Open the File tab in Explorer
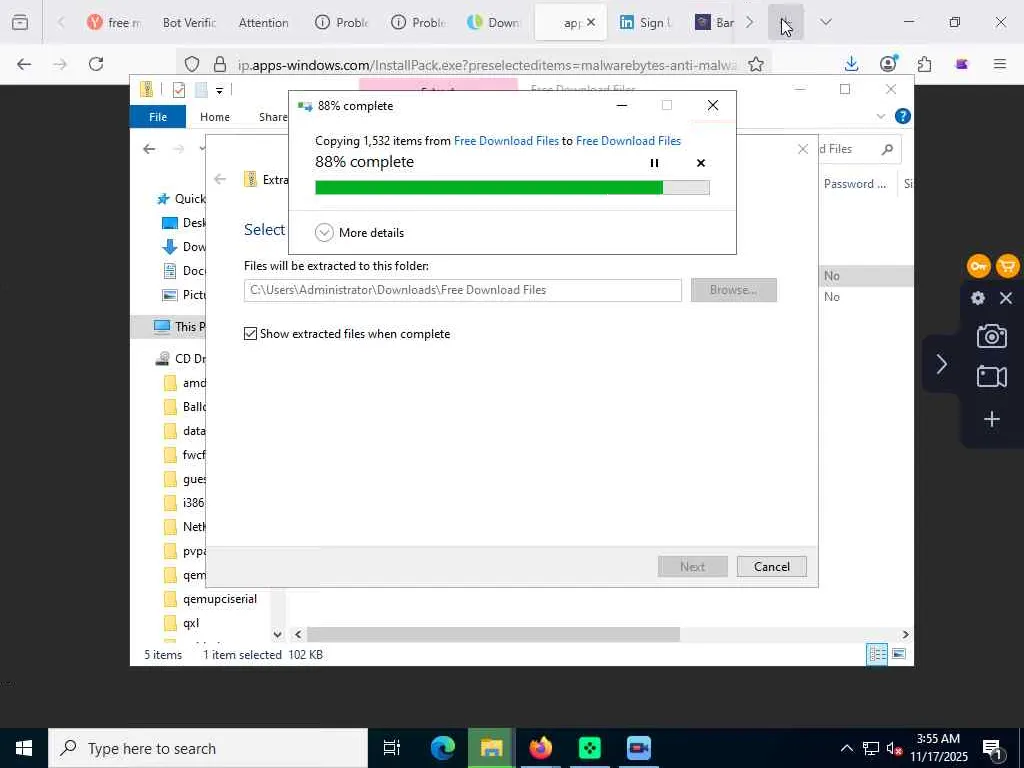Screen dimensions: 1024x768 [x=158, y=117]
